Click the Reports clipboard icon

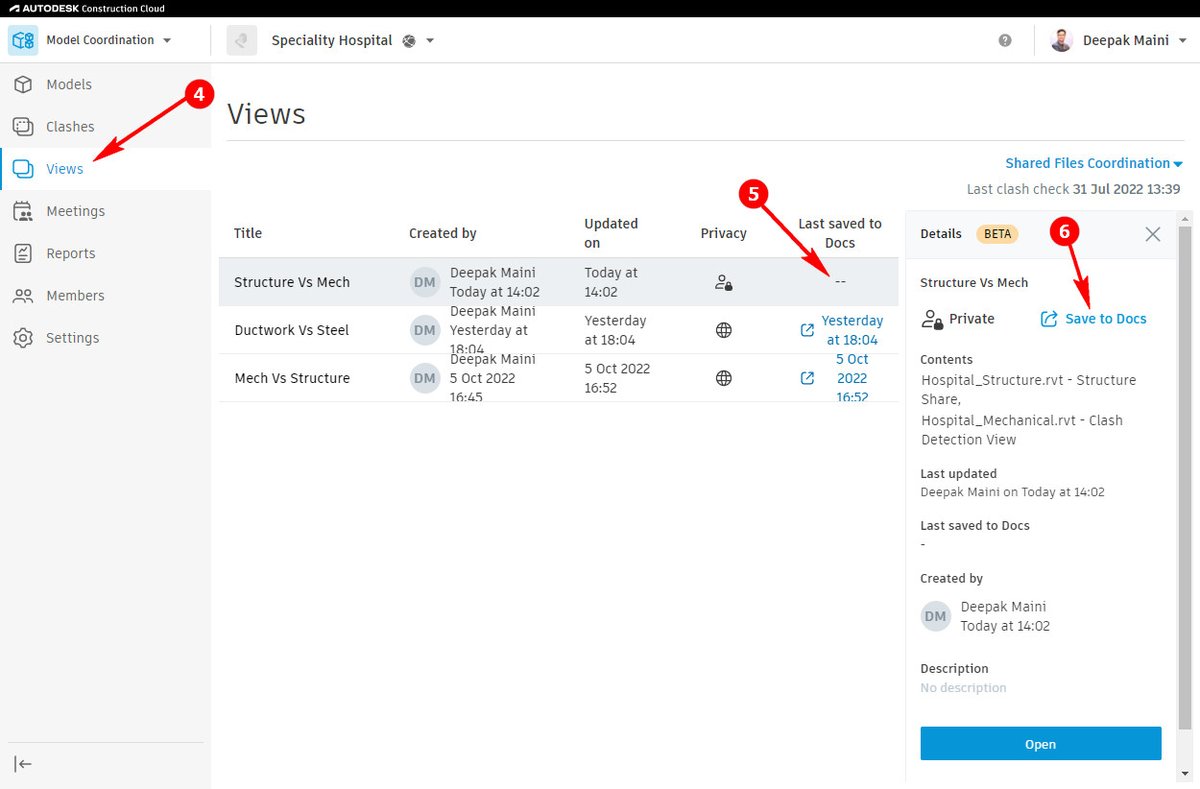23,253
